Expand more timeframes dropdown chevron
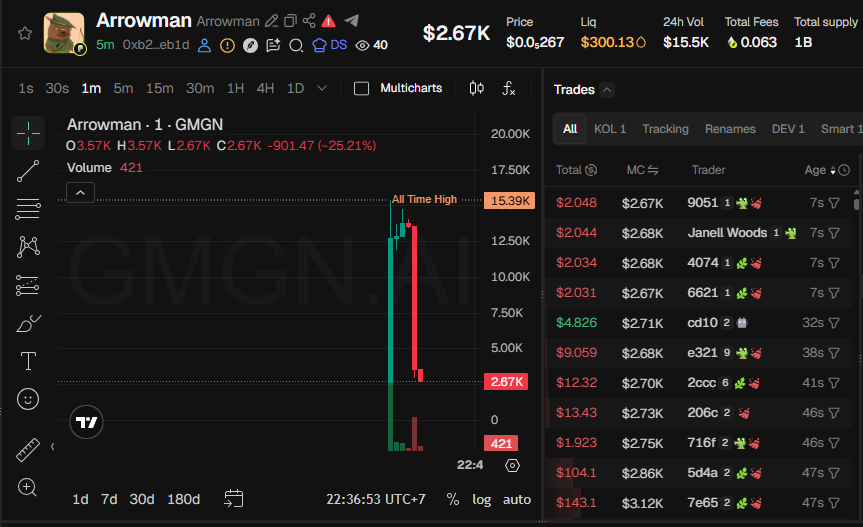This screenshot has height=527, width=863. coord(323,88)
